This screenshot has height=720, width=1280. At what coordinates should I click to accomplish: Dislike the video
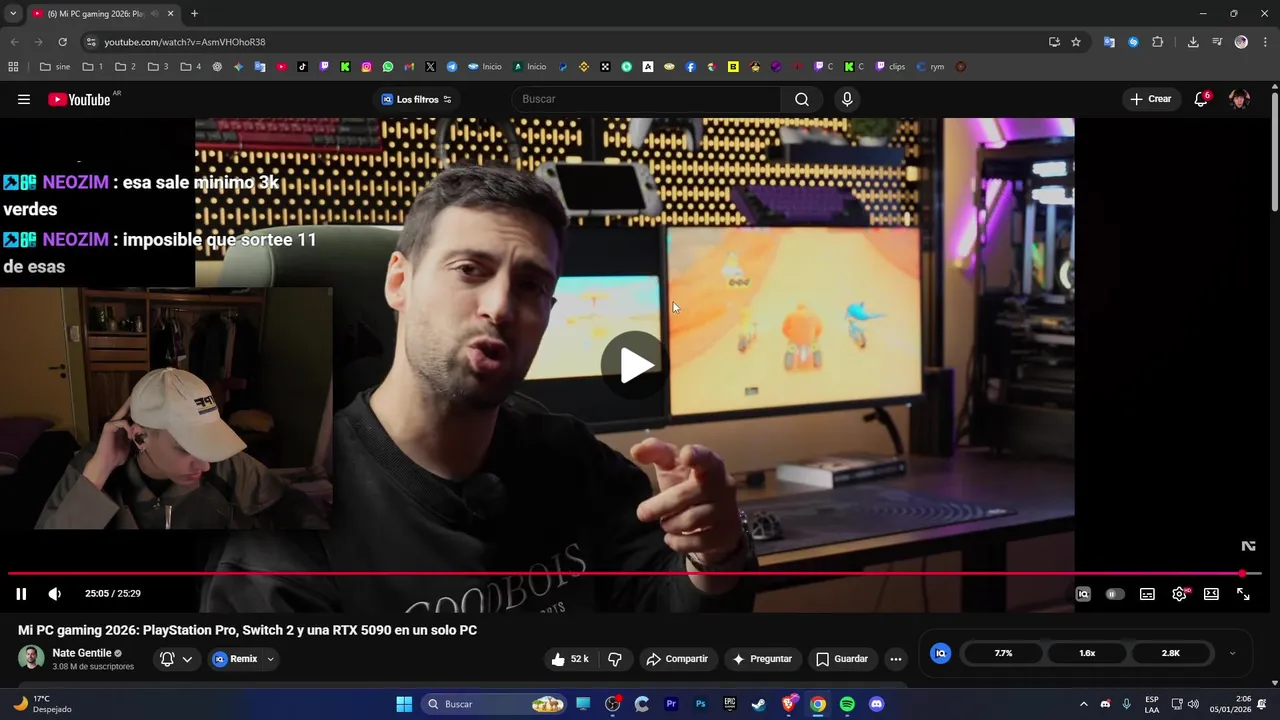point(615,659)
